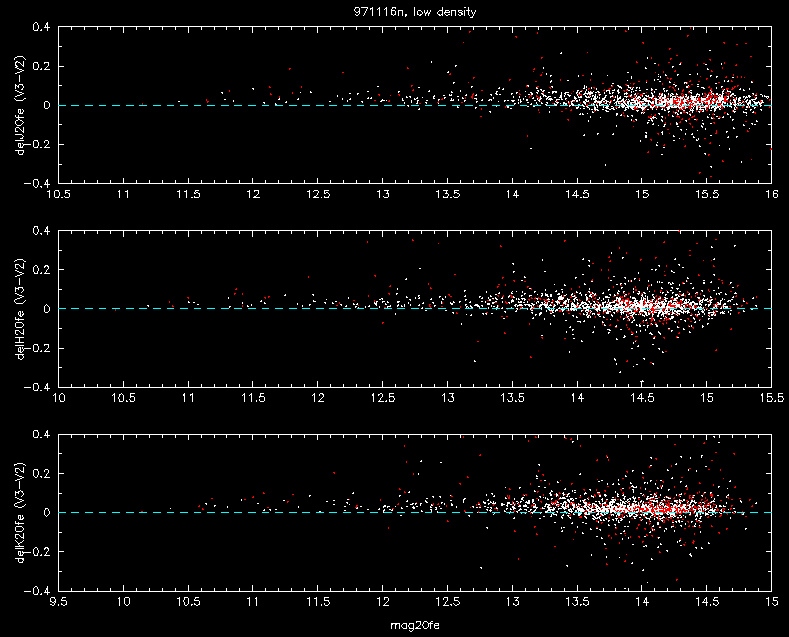Click the plot title '971116n, low density'

pos(415,12)
